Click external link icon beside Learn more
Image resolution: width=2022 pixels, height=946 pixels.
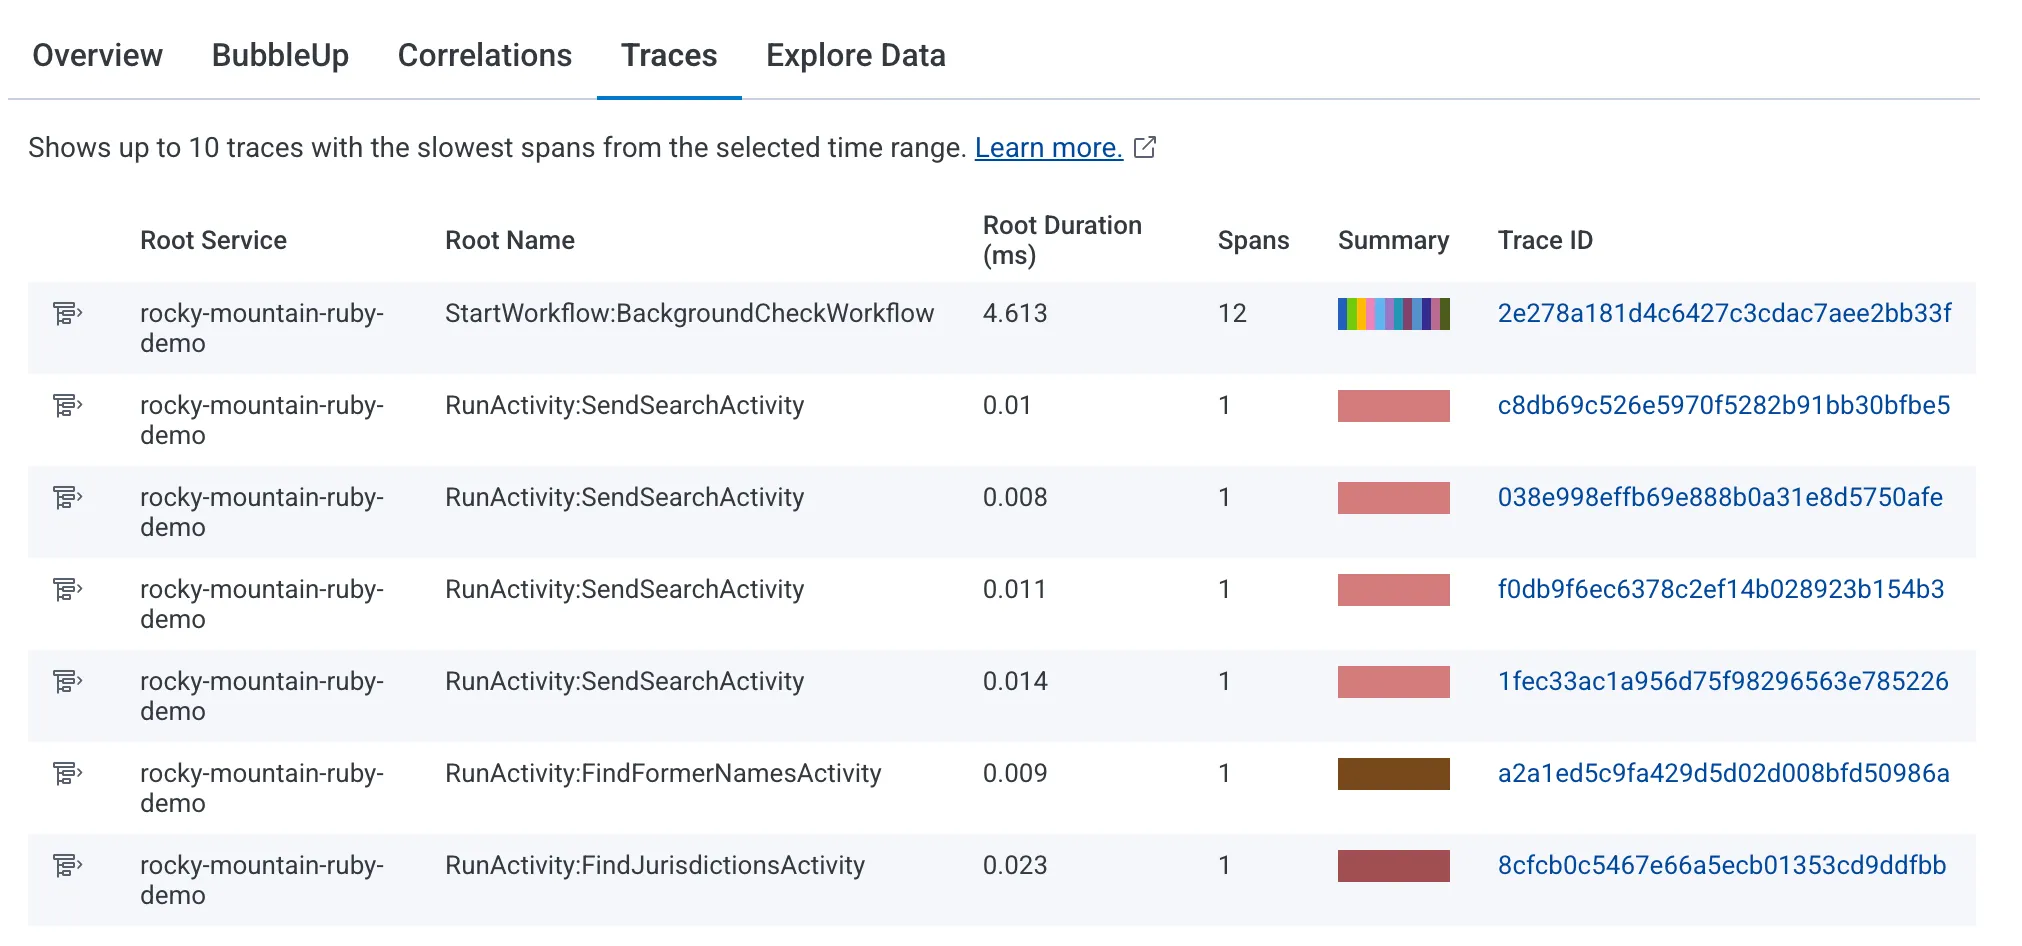[x=1145, y=148]
